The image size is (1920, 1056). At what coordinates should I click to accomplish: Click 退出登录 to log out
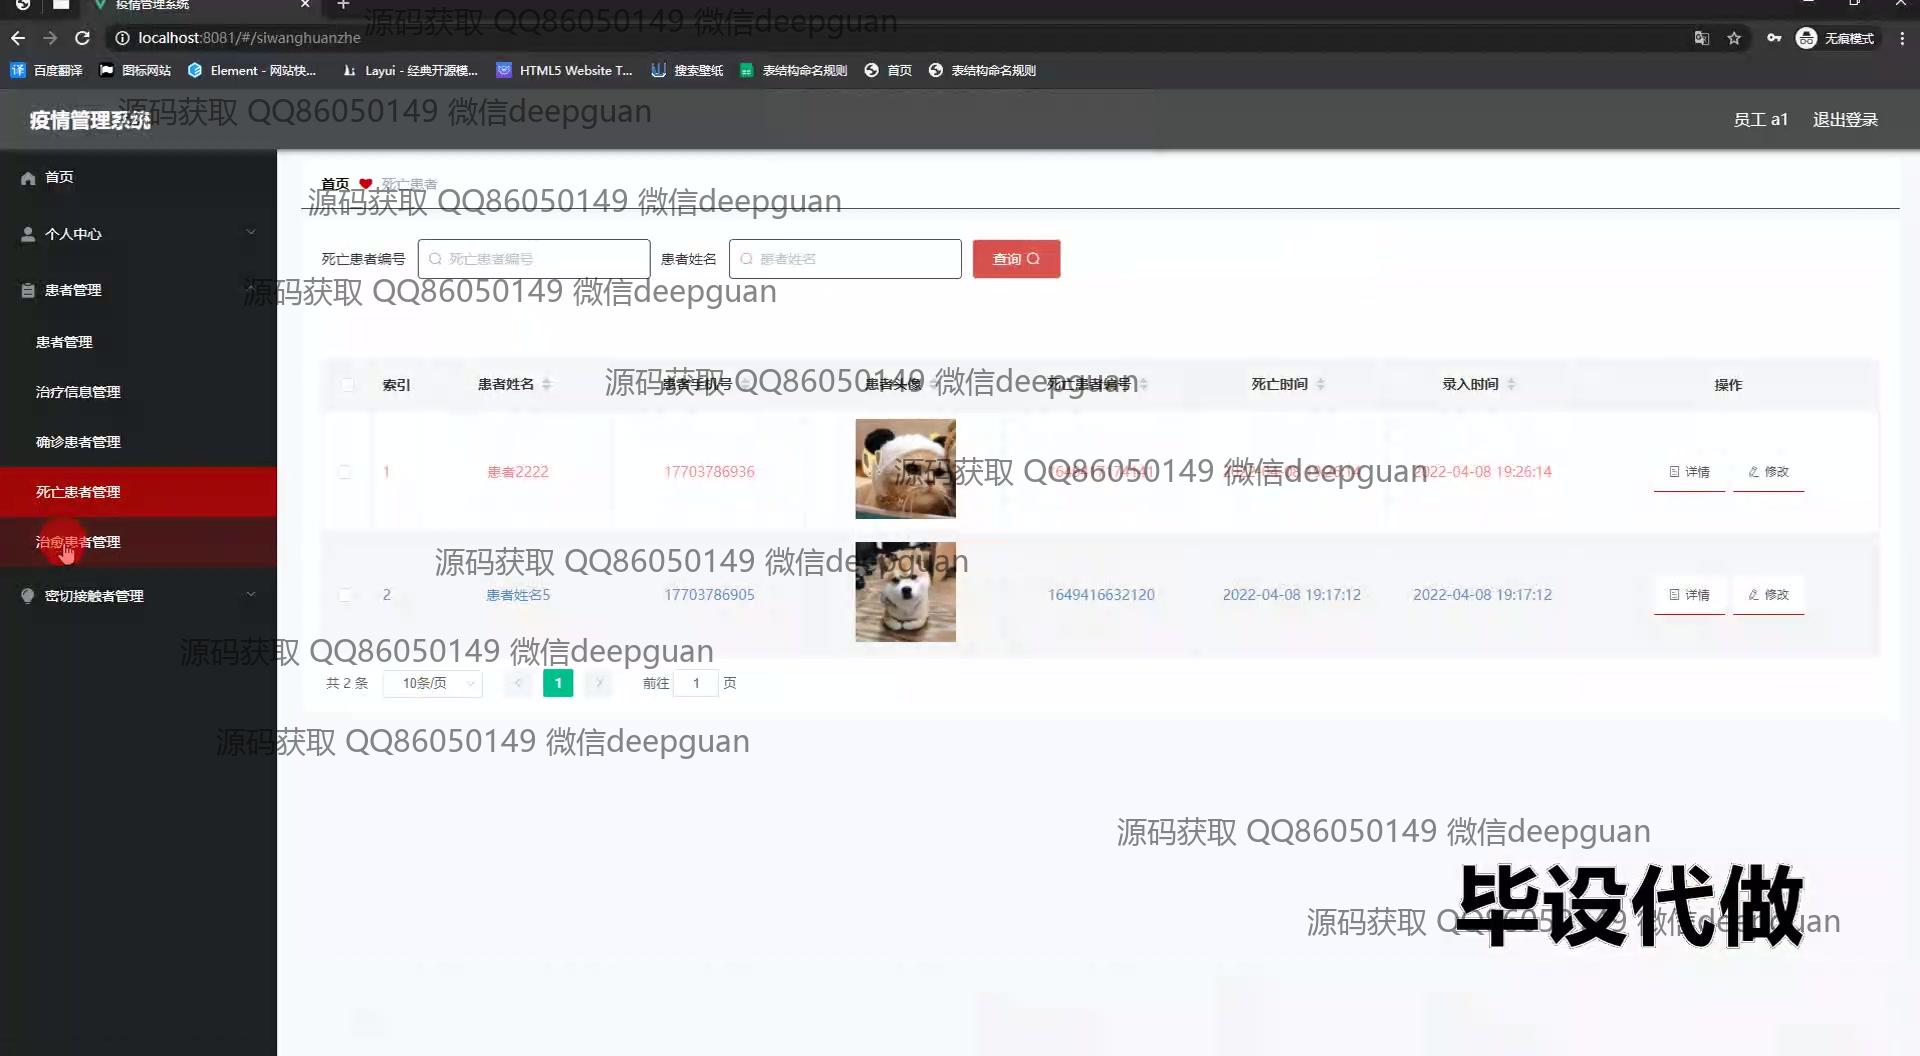(1845, 120)
